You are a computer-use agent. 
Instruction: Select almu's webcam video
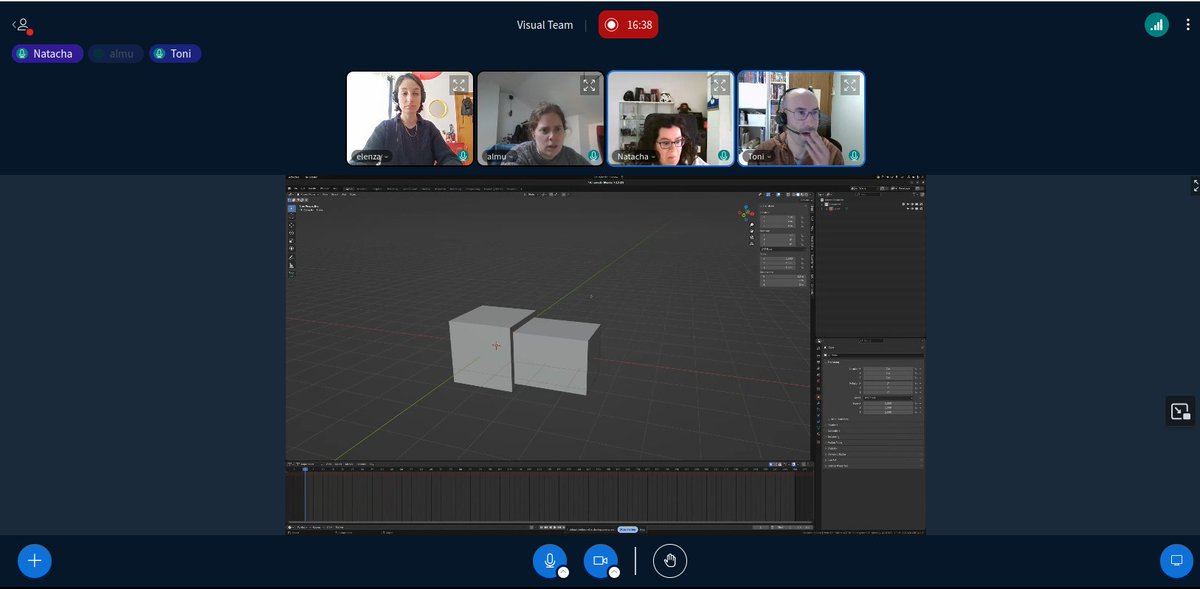541,118
